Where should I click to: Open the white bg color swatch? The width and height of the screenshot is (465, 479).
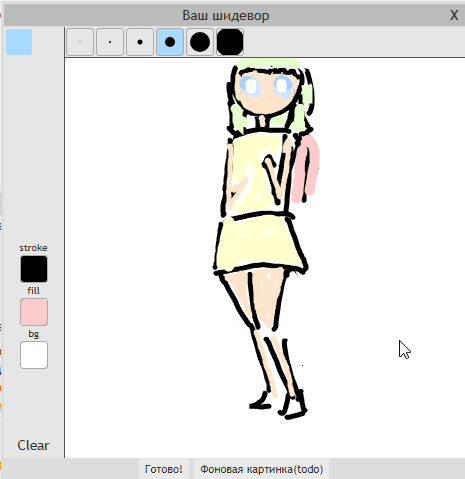click(x=34, y=355)
